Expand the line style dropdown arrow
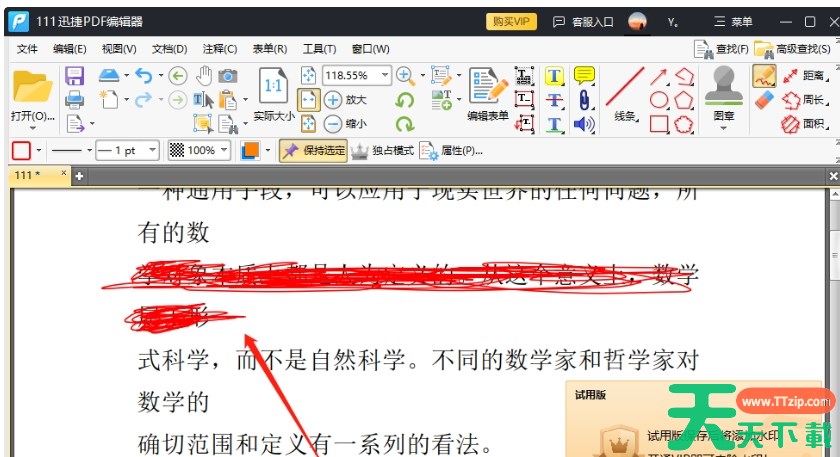The image size is (840, 457). pos(89,151)
